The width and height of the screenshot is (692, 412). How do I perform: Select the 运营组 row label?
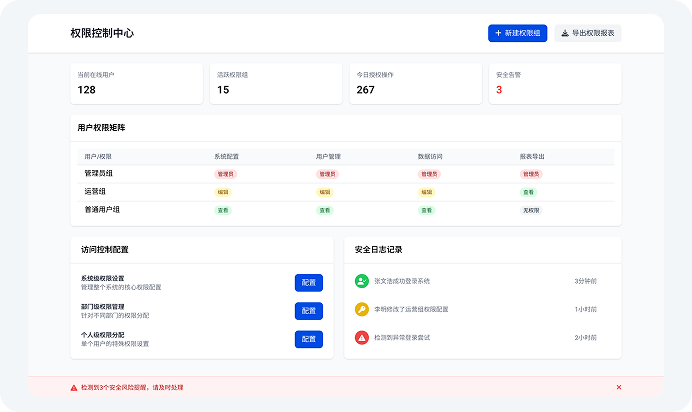(x=95, y=191)
